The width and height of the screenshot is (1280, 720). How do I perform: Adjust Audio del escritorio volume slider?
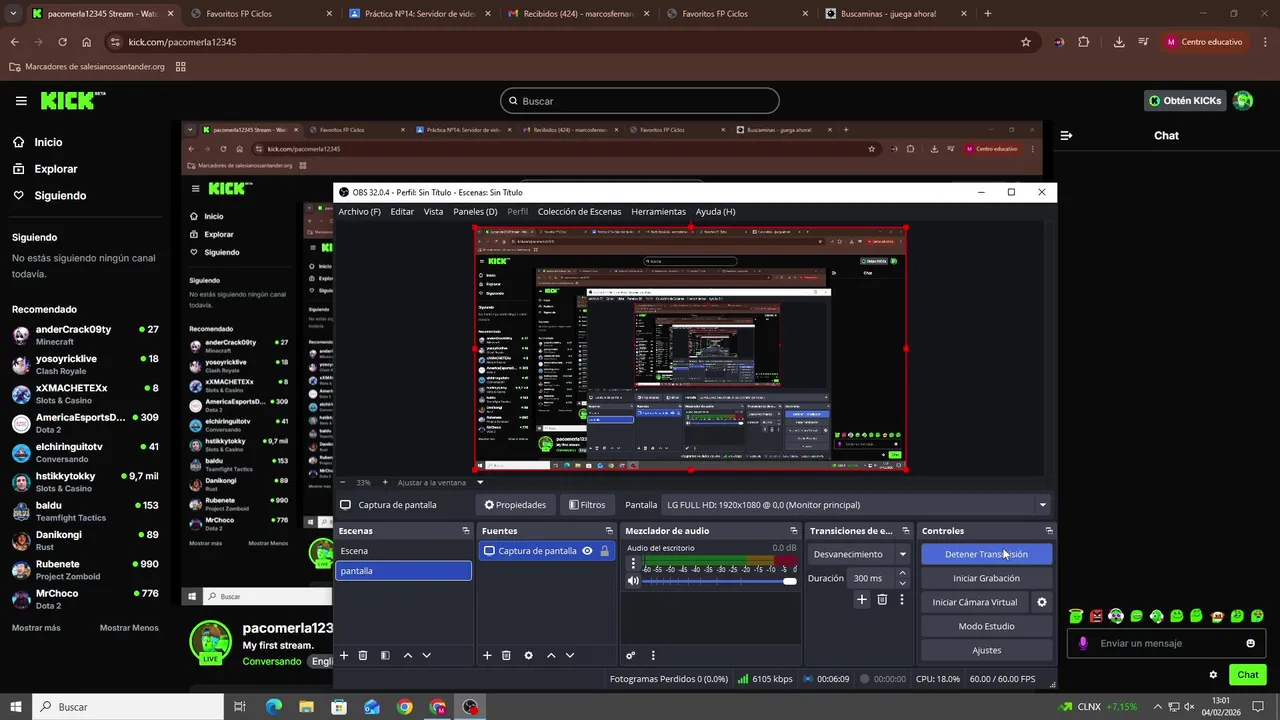(x=720, y=581)
